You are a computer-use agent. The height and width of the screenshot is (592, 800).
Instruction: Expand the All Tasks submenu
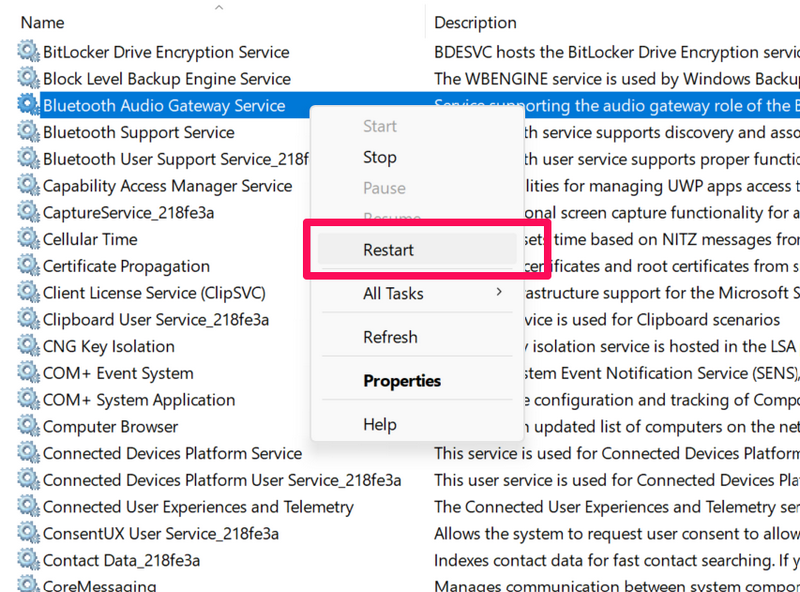tap(393, 294)
